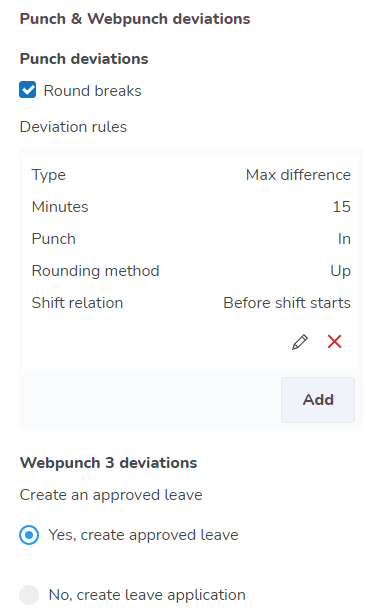The image size is (366, 613).
Task: Click the Create an approved leave label
Action: (x=111, y=495)
